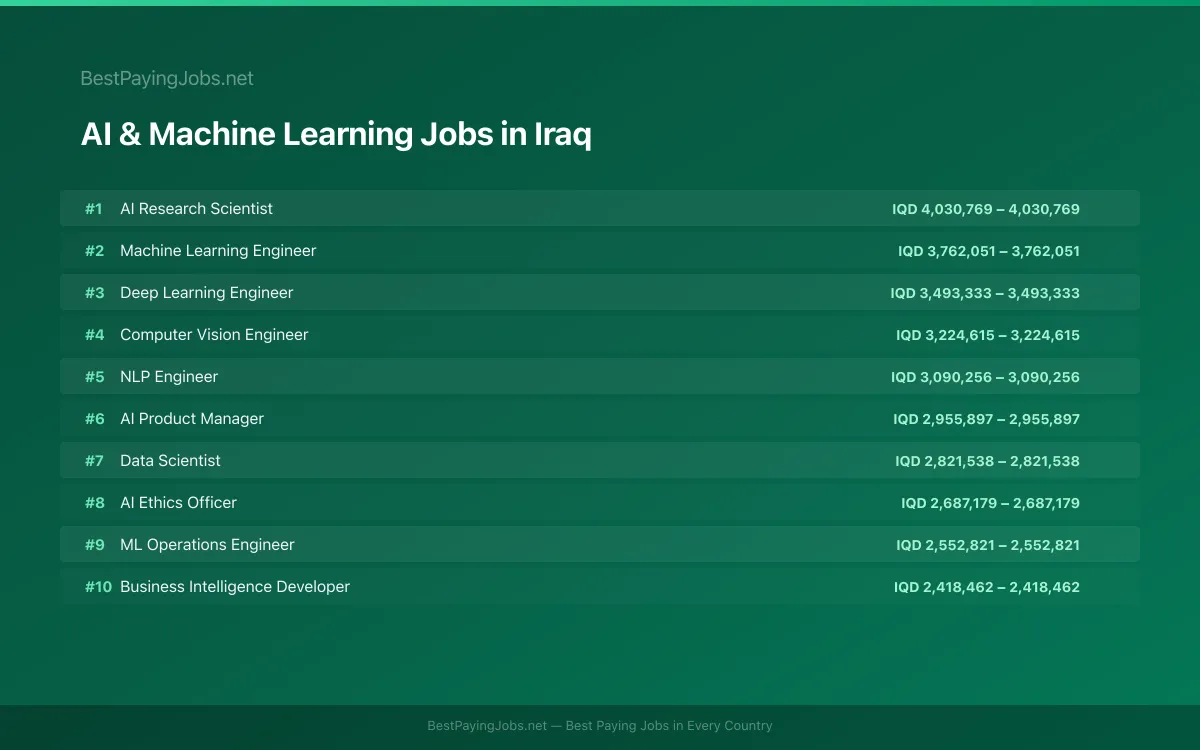Screen dimensions: 1200x750
Task: Click salary IQD 3,493,333 – 3,493,333
Action: (985, 293)
